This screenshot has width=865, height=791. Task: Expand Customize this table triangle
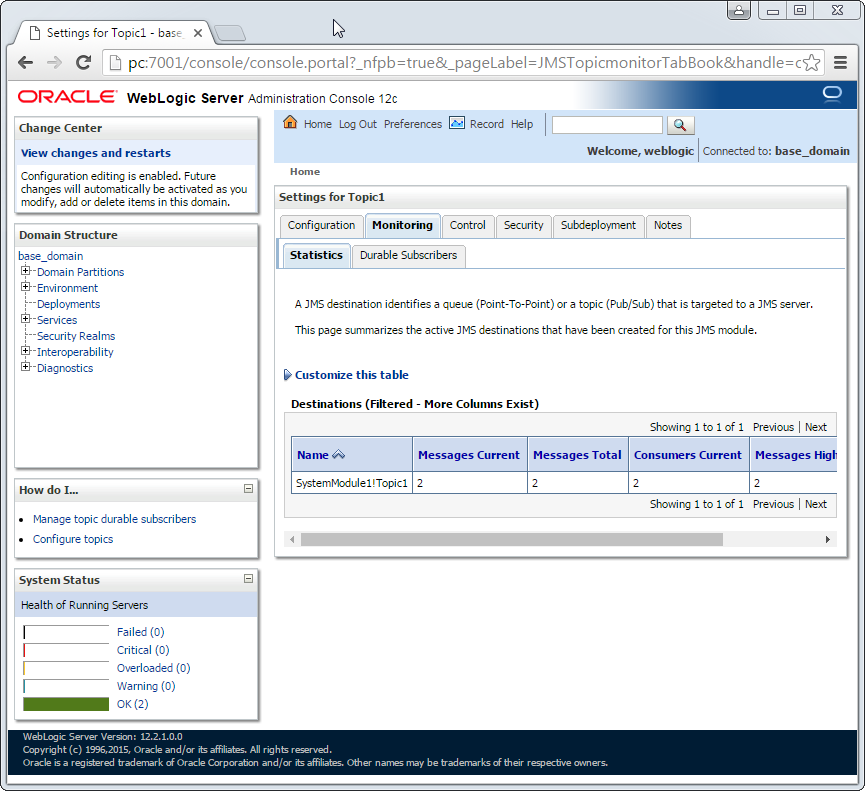[287, 375]
